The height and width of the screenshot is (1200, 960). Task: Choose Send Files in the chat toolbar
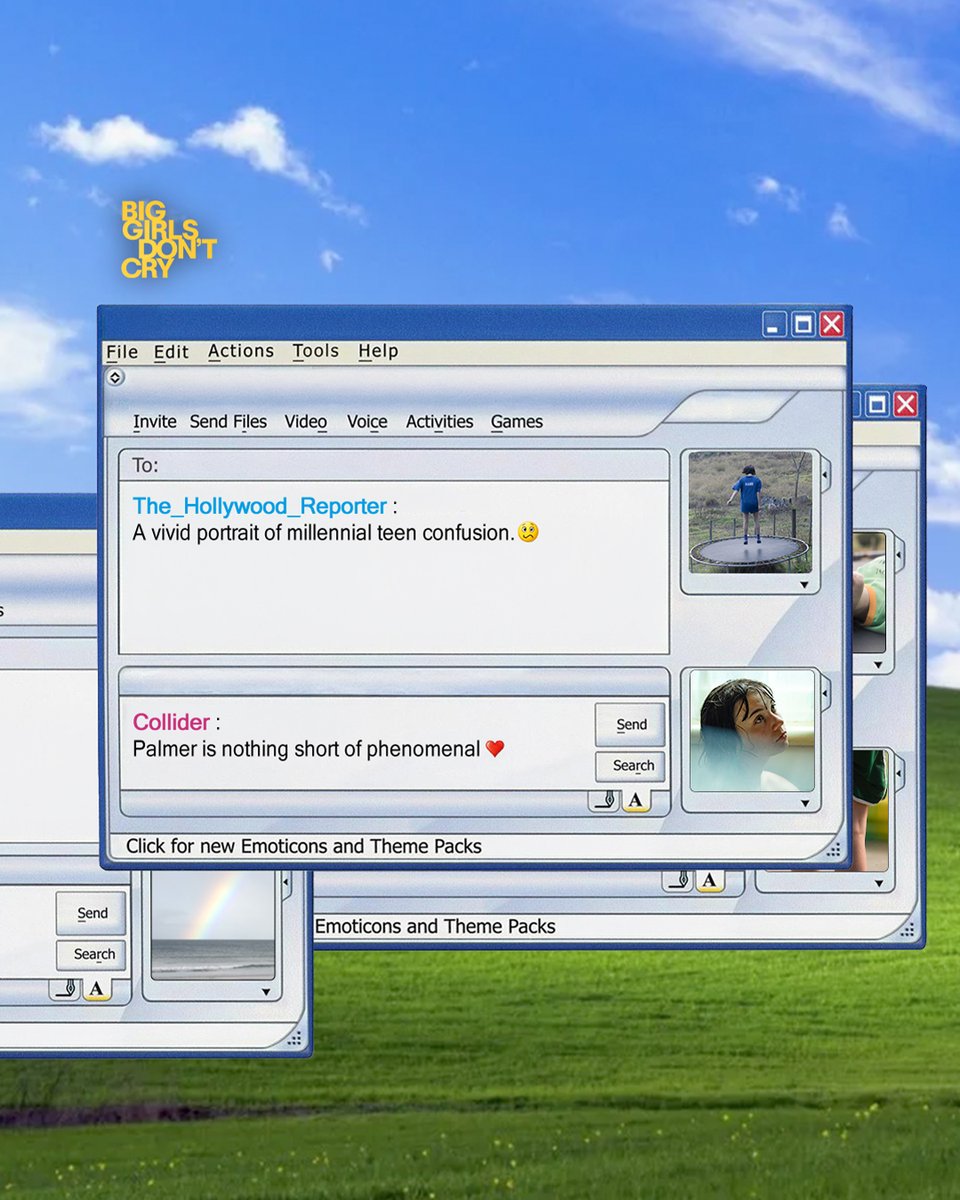[x=228, y=422]
